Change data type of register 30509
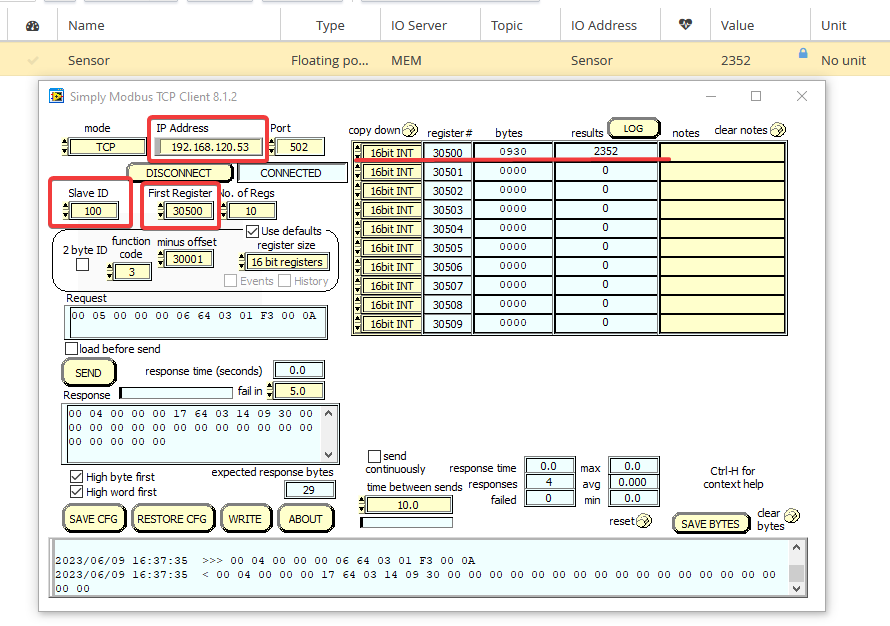The image size is (890, 626). coord(392,324)
